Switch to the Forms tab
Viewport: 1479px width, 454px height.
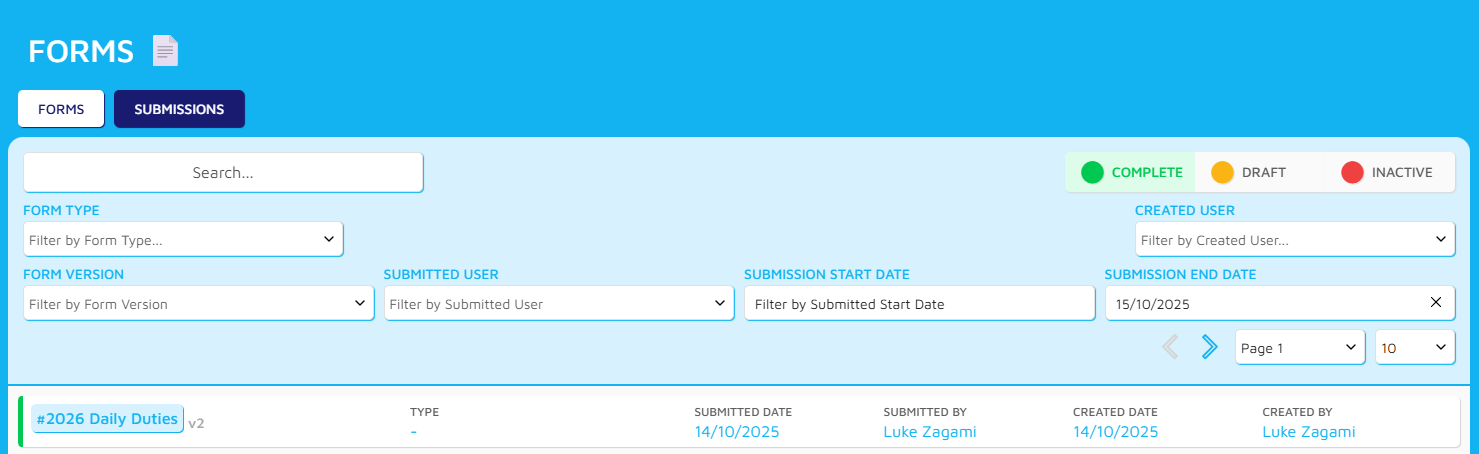[x=61, y=109]
